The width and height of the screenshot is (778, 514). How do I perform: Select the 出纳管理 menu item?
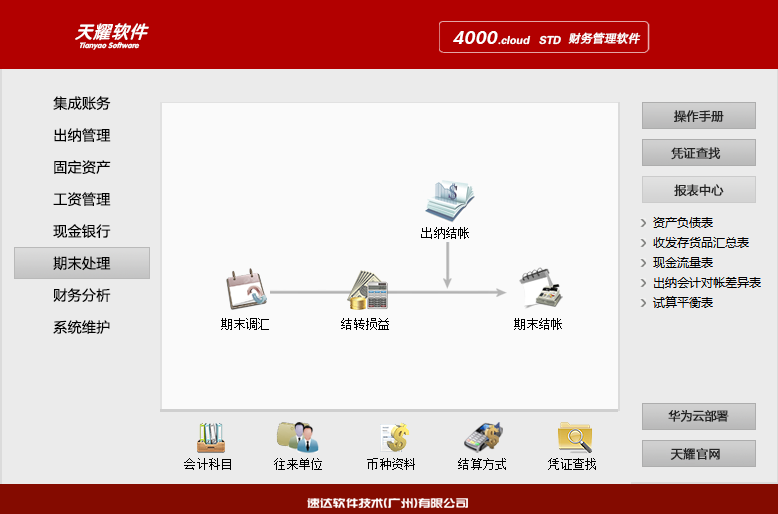click(82, 135)
